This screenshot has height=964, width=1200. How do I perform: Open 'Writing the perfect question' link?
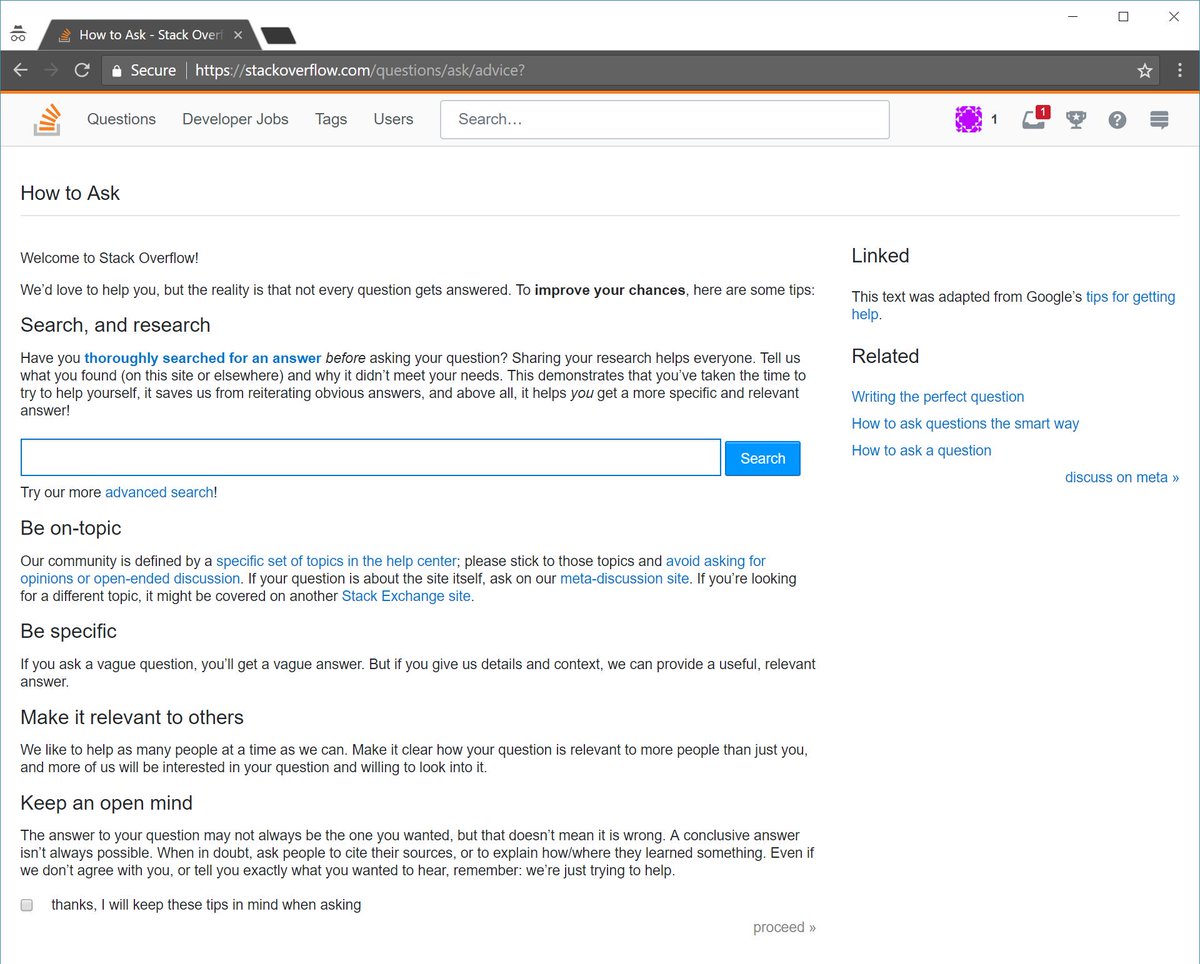(938, 397)
